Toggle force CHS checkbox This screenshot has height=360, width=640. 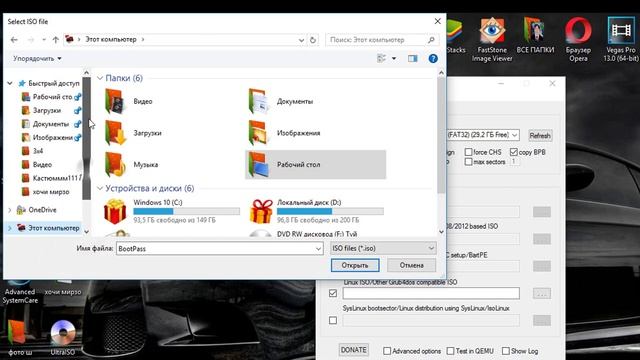469,152
